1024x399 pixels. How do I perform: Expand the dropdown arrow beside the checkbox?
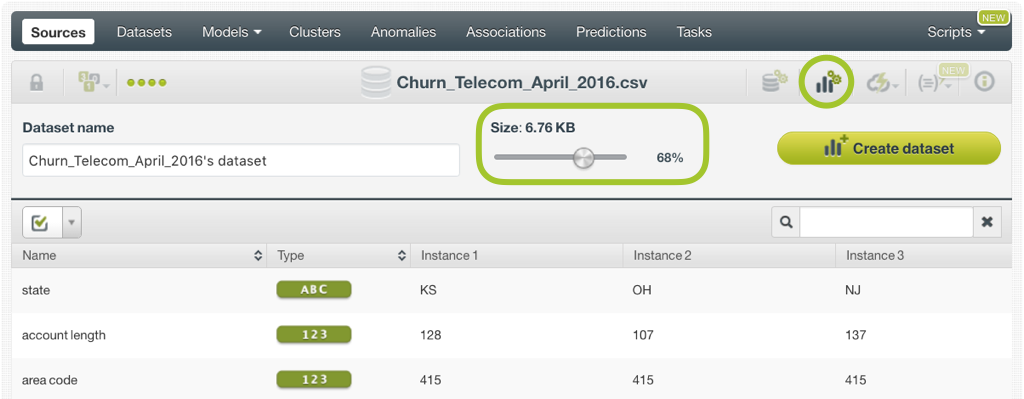pyautogui.click(x=71, y=223)
